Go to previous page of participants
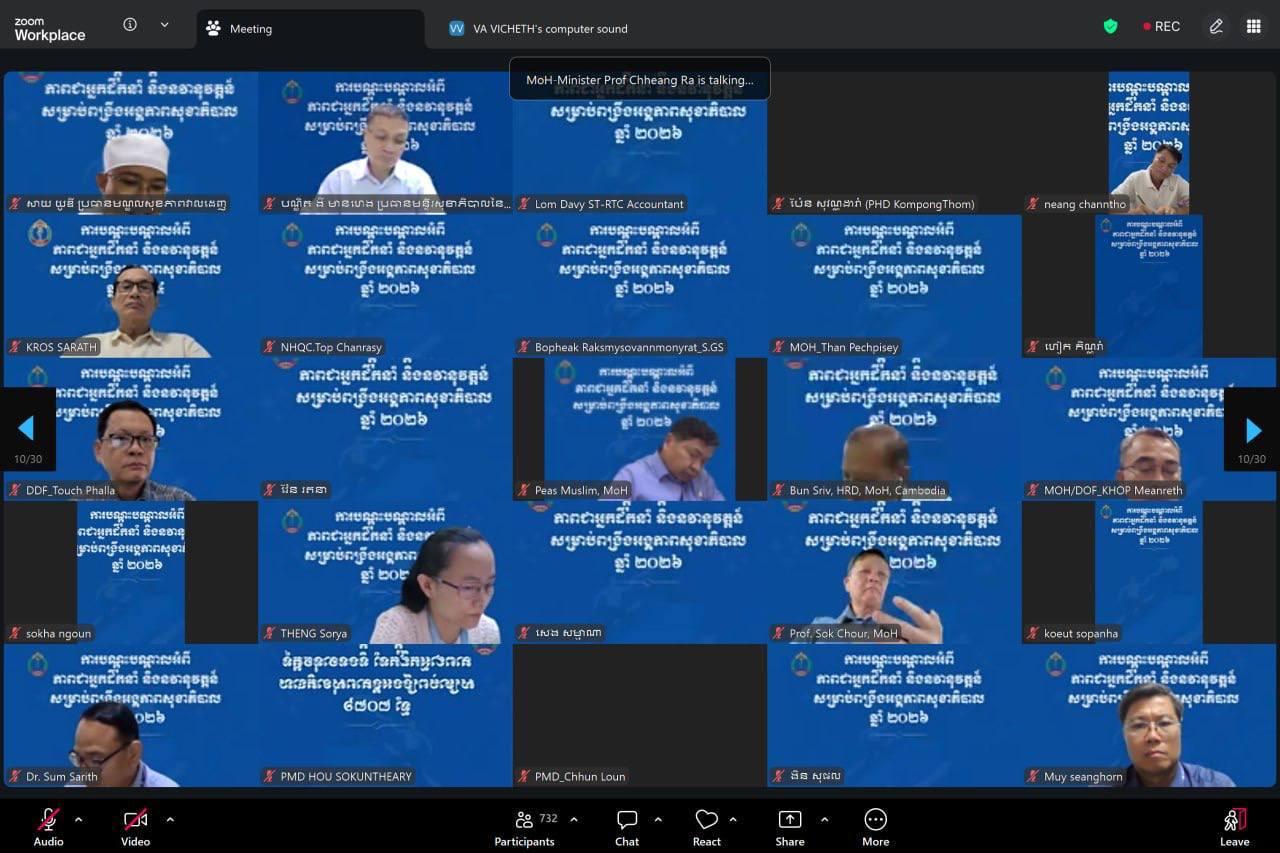Screen dimensions: 1280x853 (x=27, y=429)
